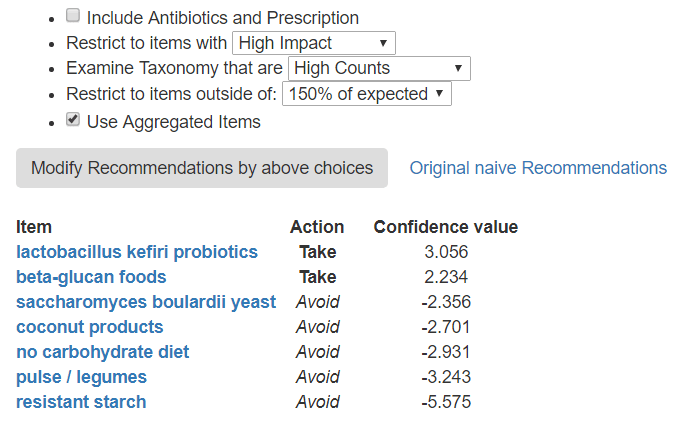Click Modify Recommendations by above choices
The width and height of the screenshot is (681, 435).
pos(202,168)
